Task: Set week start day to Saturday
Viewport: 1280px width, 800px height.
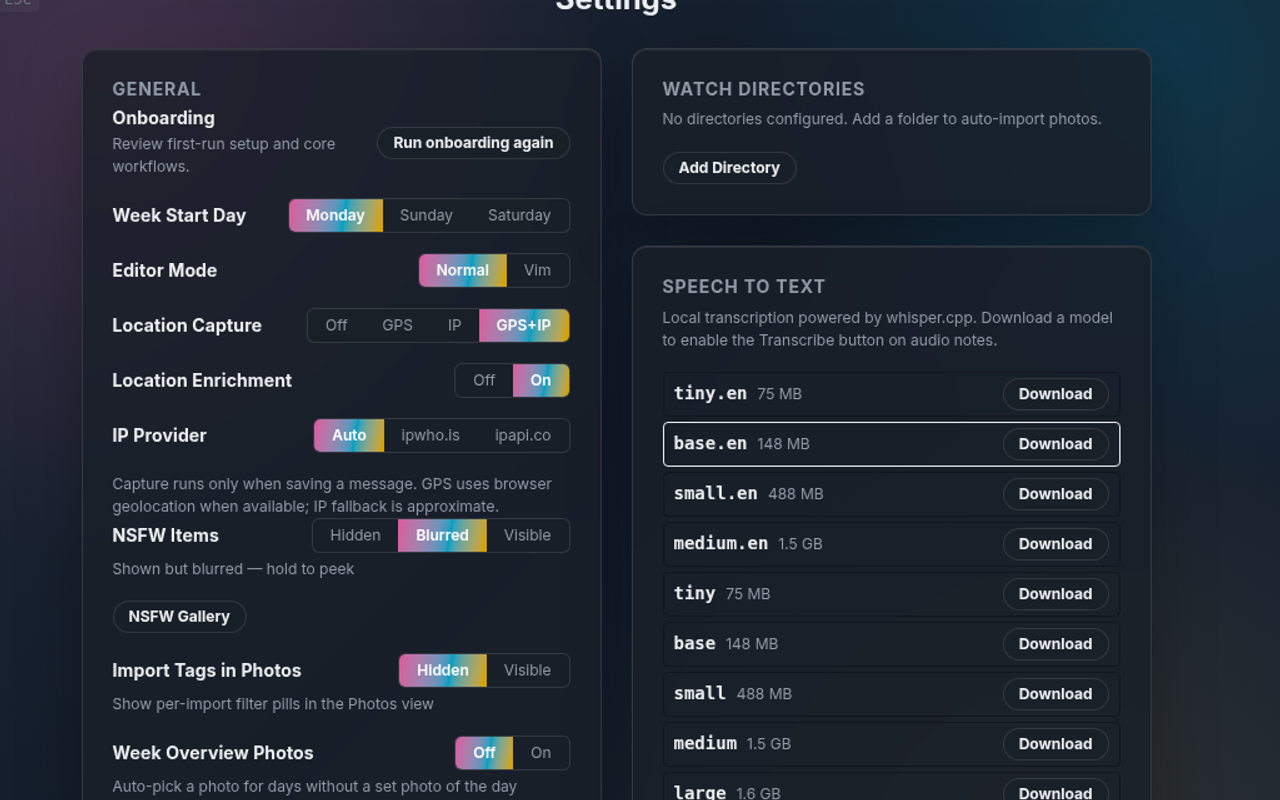Action: [x=519, y=215]
